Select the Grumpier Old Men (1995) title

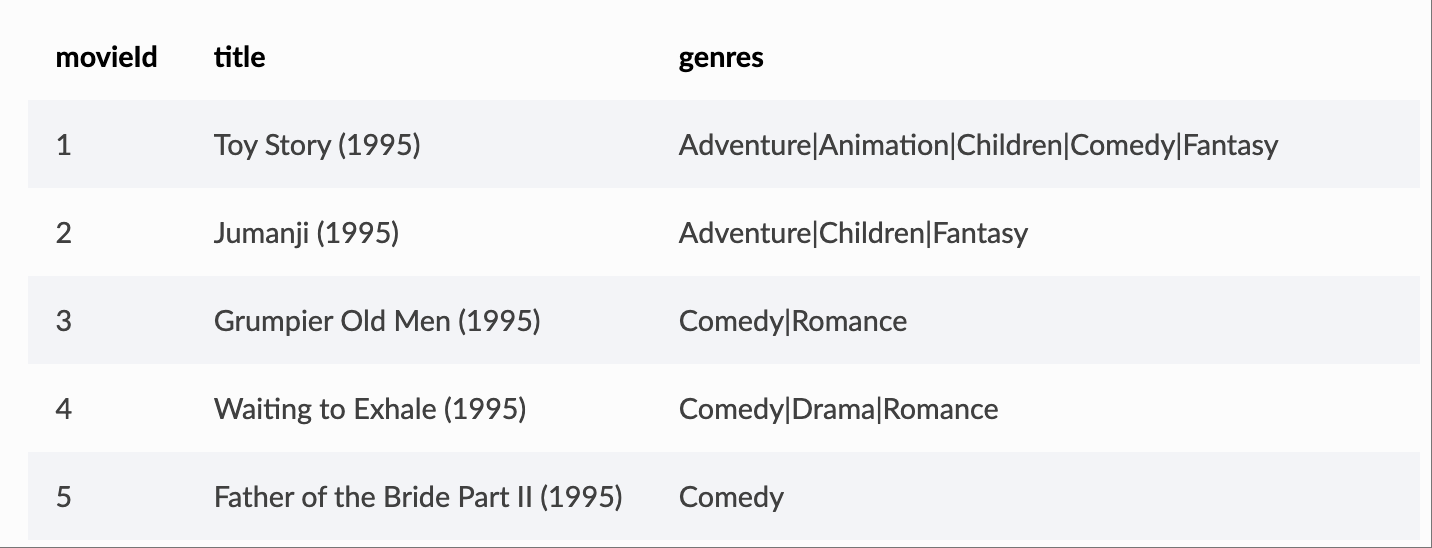[x=376, y=321]
